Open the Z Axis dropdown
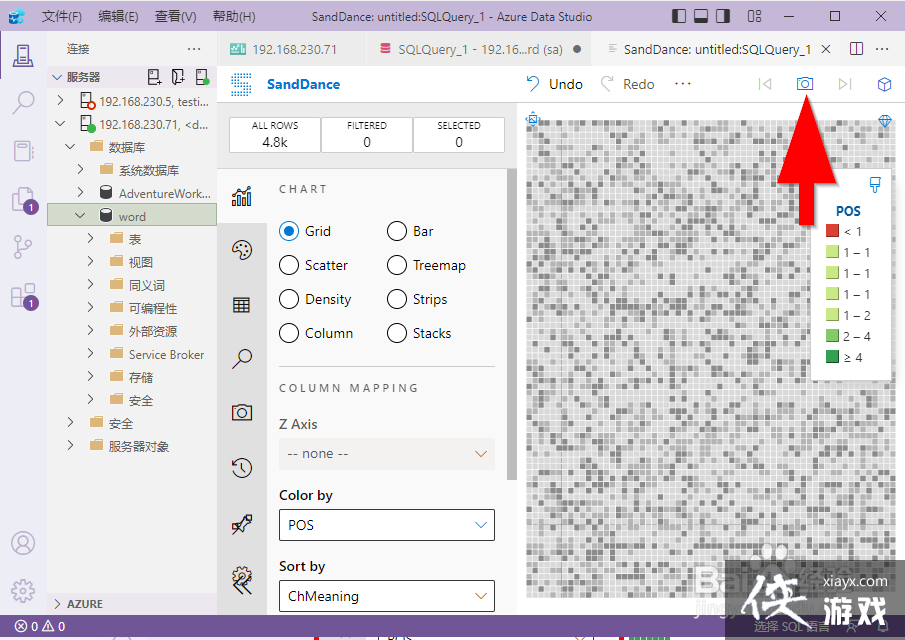The width and height of the screenshot is (905, 640). click(386, 453)
